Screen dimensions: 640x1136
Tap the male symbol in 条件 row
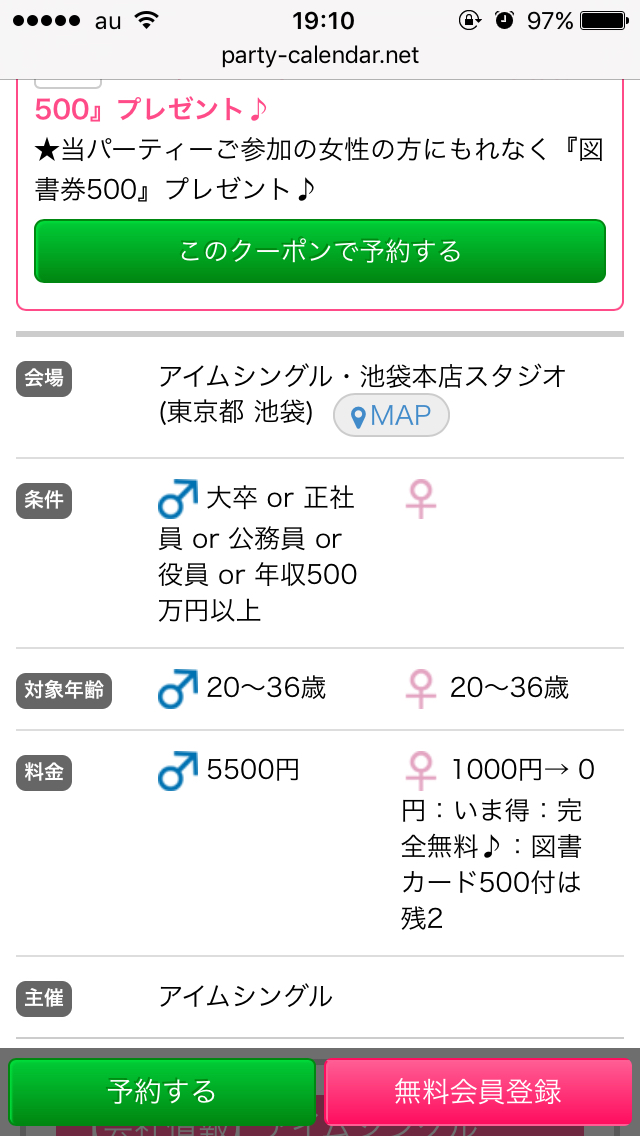pyautogui.click(x=178, y=498)
